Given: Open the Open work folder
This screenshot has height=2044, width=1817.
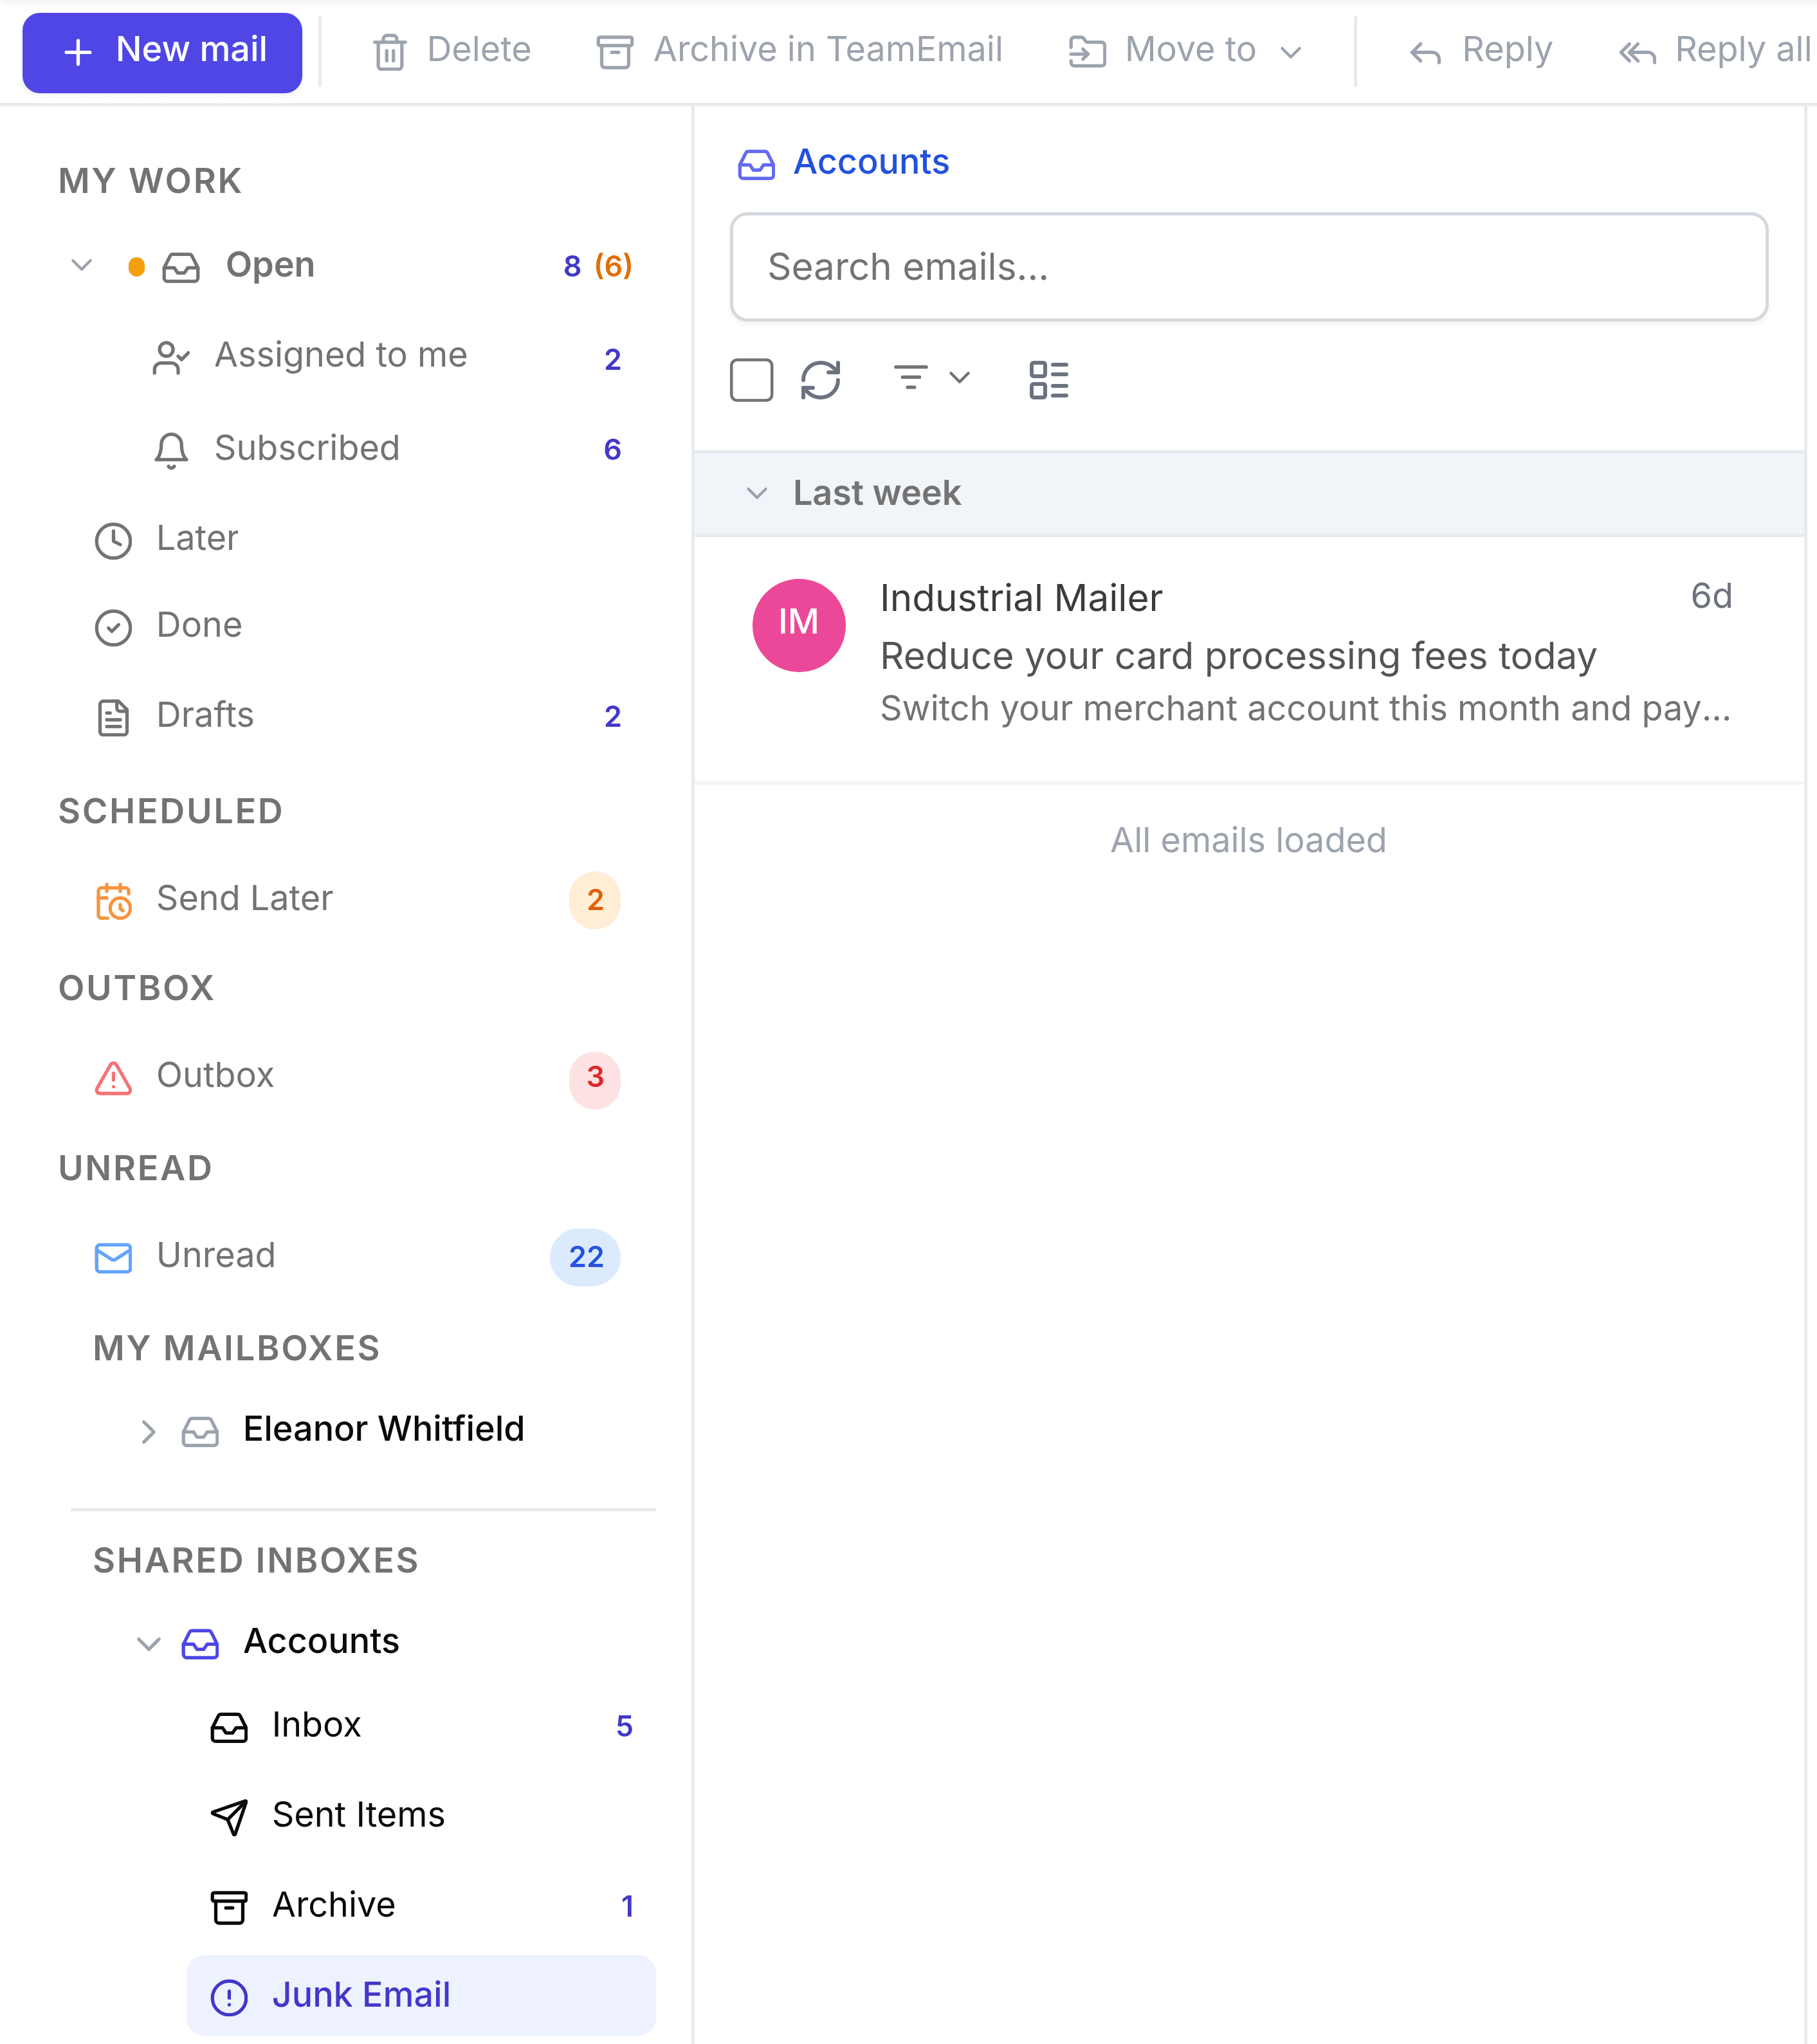Looking at the screenshot, I should pyautogui.click(x=270, y=265).
